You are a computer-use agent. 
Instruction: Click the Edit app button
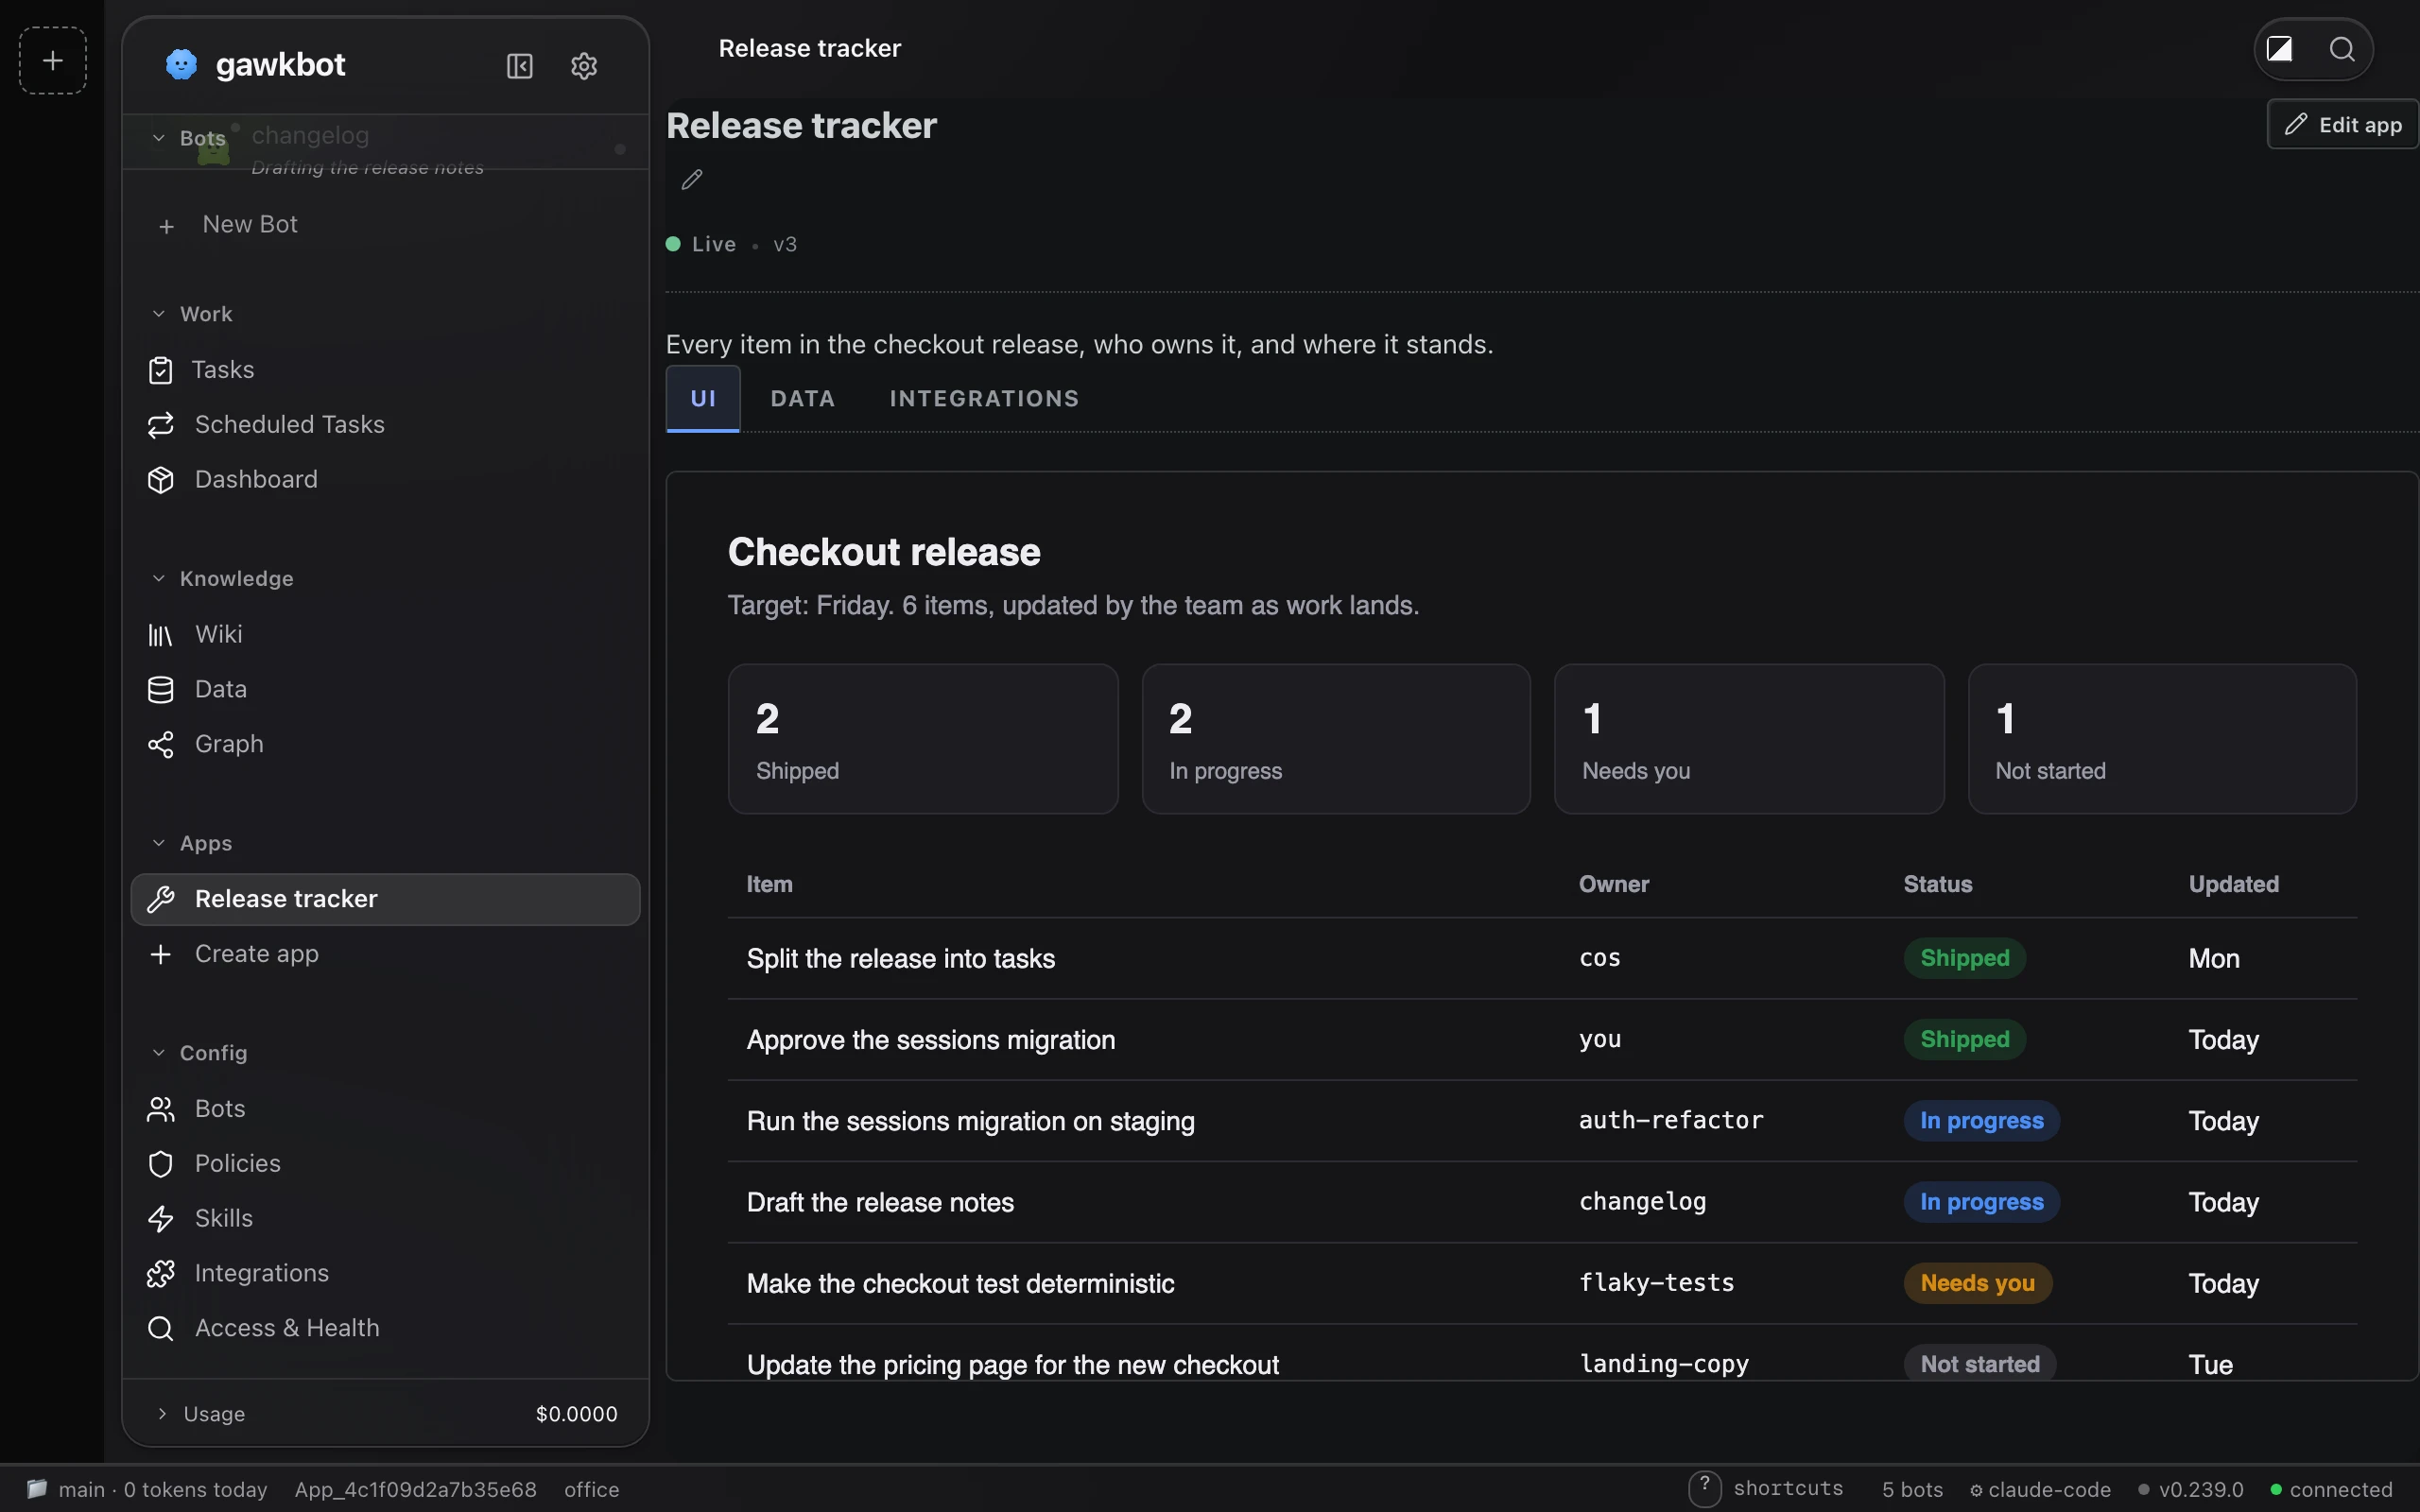(x=2343, y=125)
